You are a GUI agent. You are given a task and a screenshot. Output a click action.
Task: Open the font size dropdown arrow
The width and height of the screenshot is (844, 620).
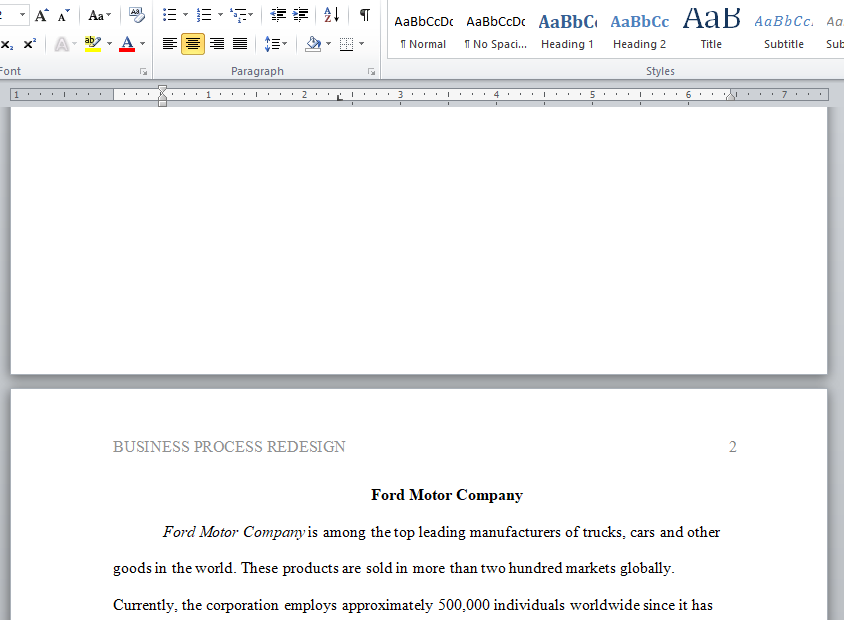point(23,15)
